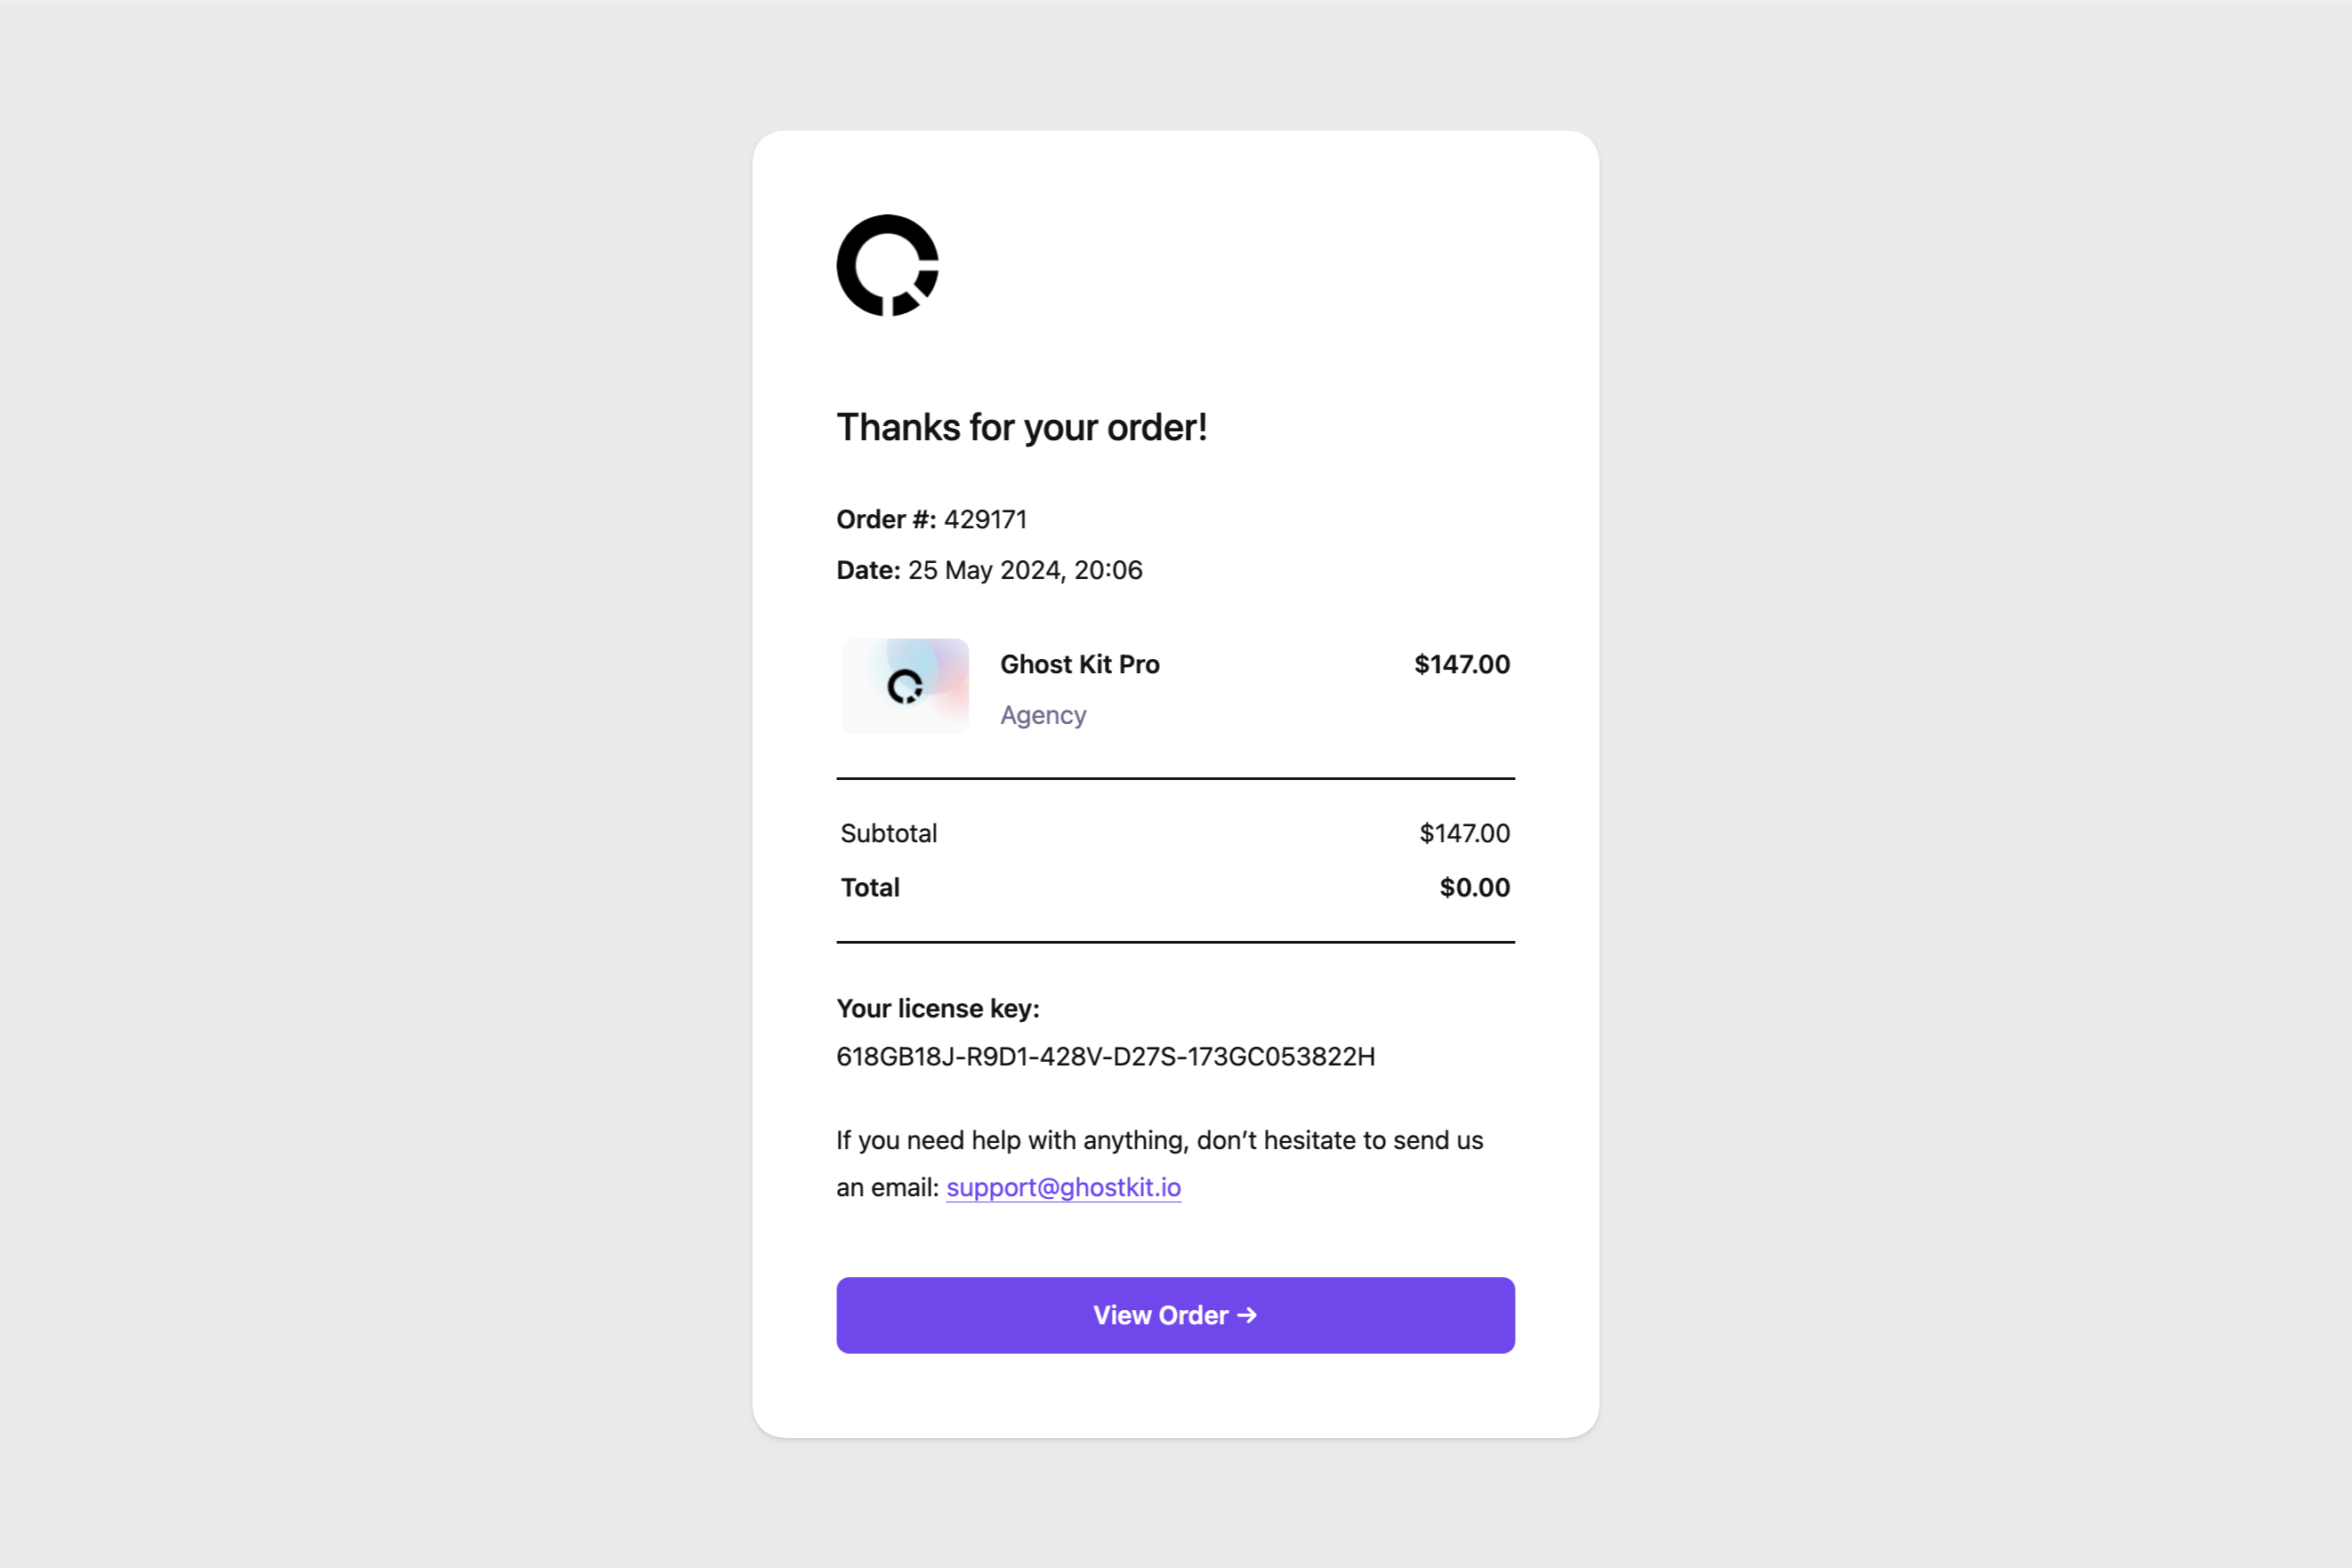Click the "Thanks for your order!" heading
The height and width of the screenshot is (1568, 2352).
pos(1021,427)
